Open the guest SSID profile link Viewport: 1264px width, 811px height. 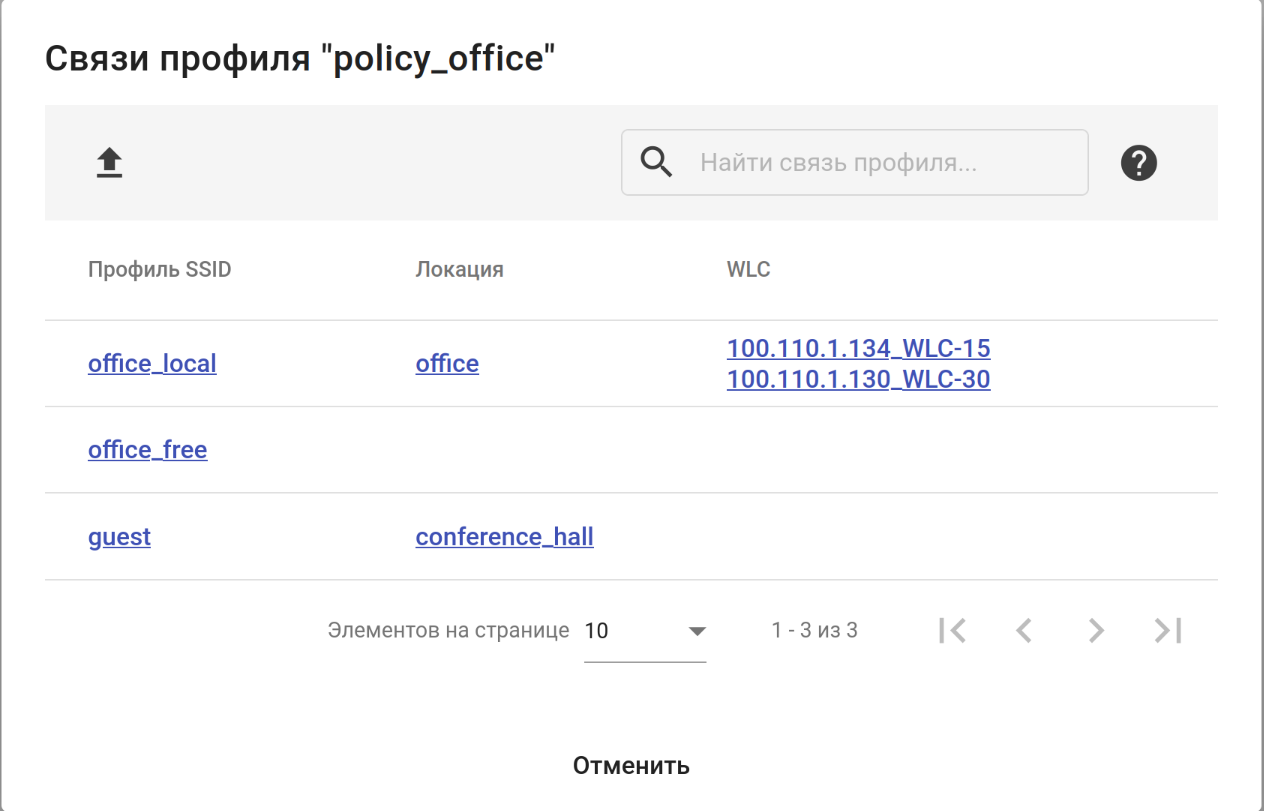click(x=119, y=537)
